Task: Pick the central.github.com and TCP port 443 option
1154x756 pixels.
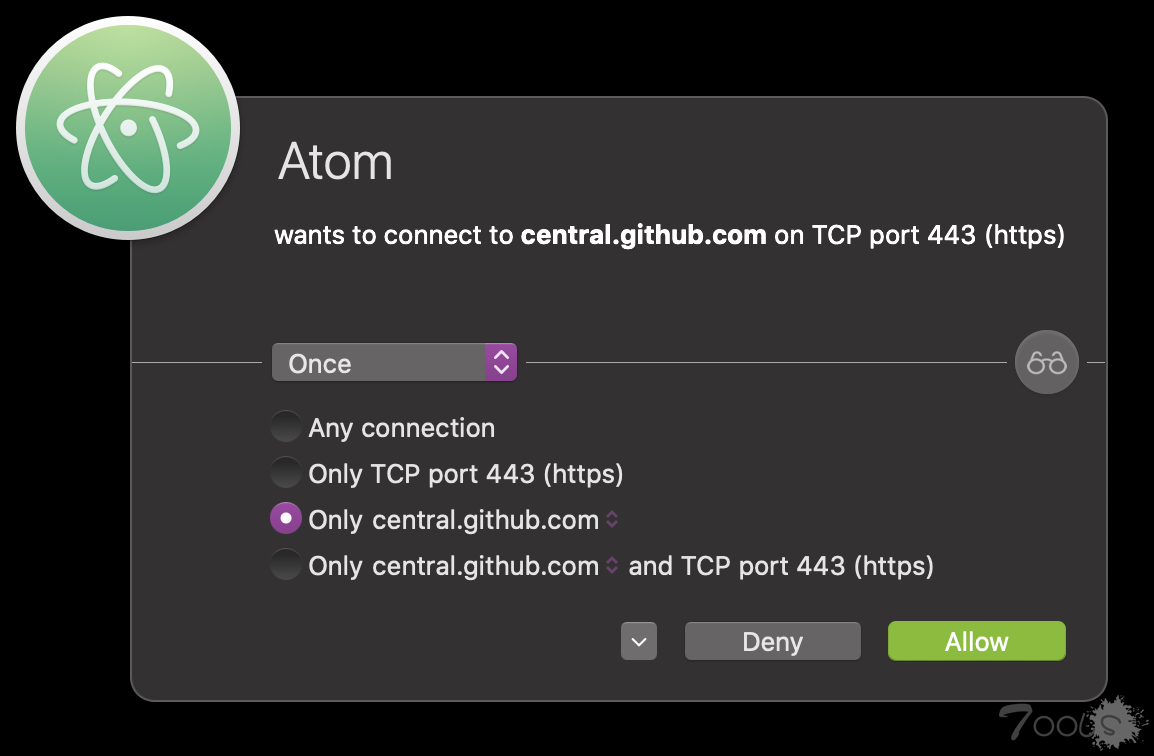Action: [x=286, y=566]
